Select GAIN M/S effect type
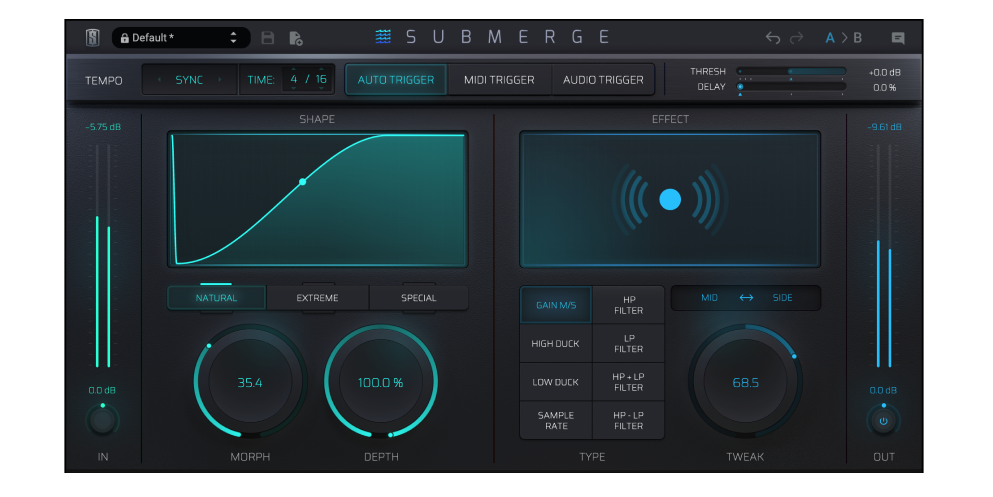 tap(556, 305)
